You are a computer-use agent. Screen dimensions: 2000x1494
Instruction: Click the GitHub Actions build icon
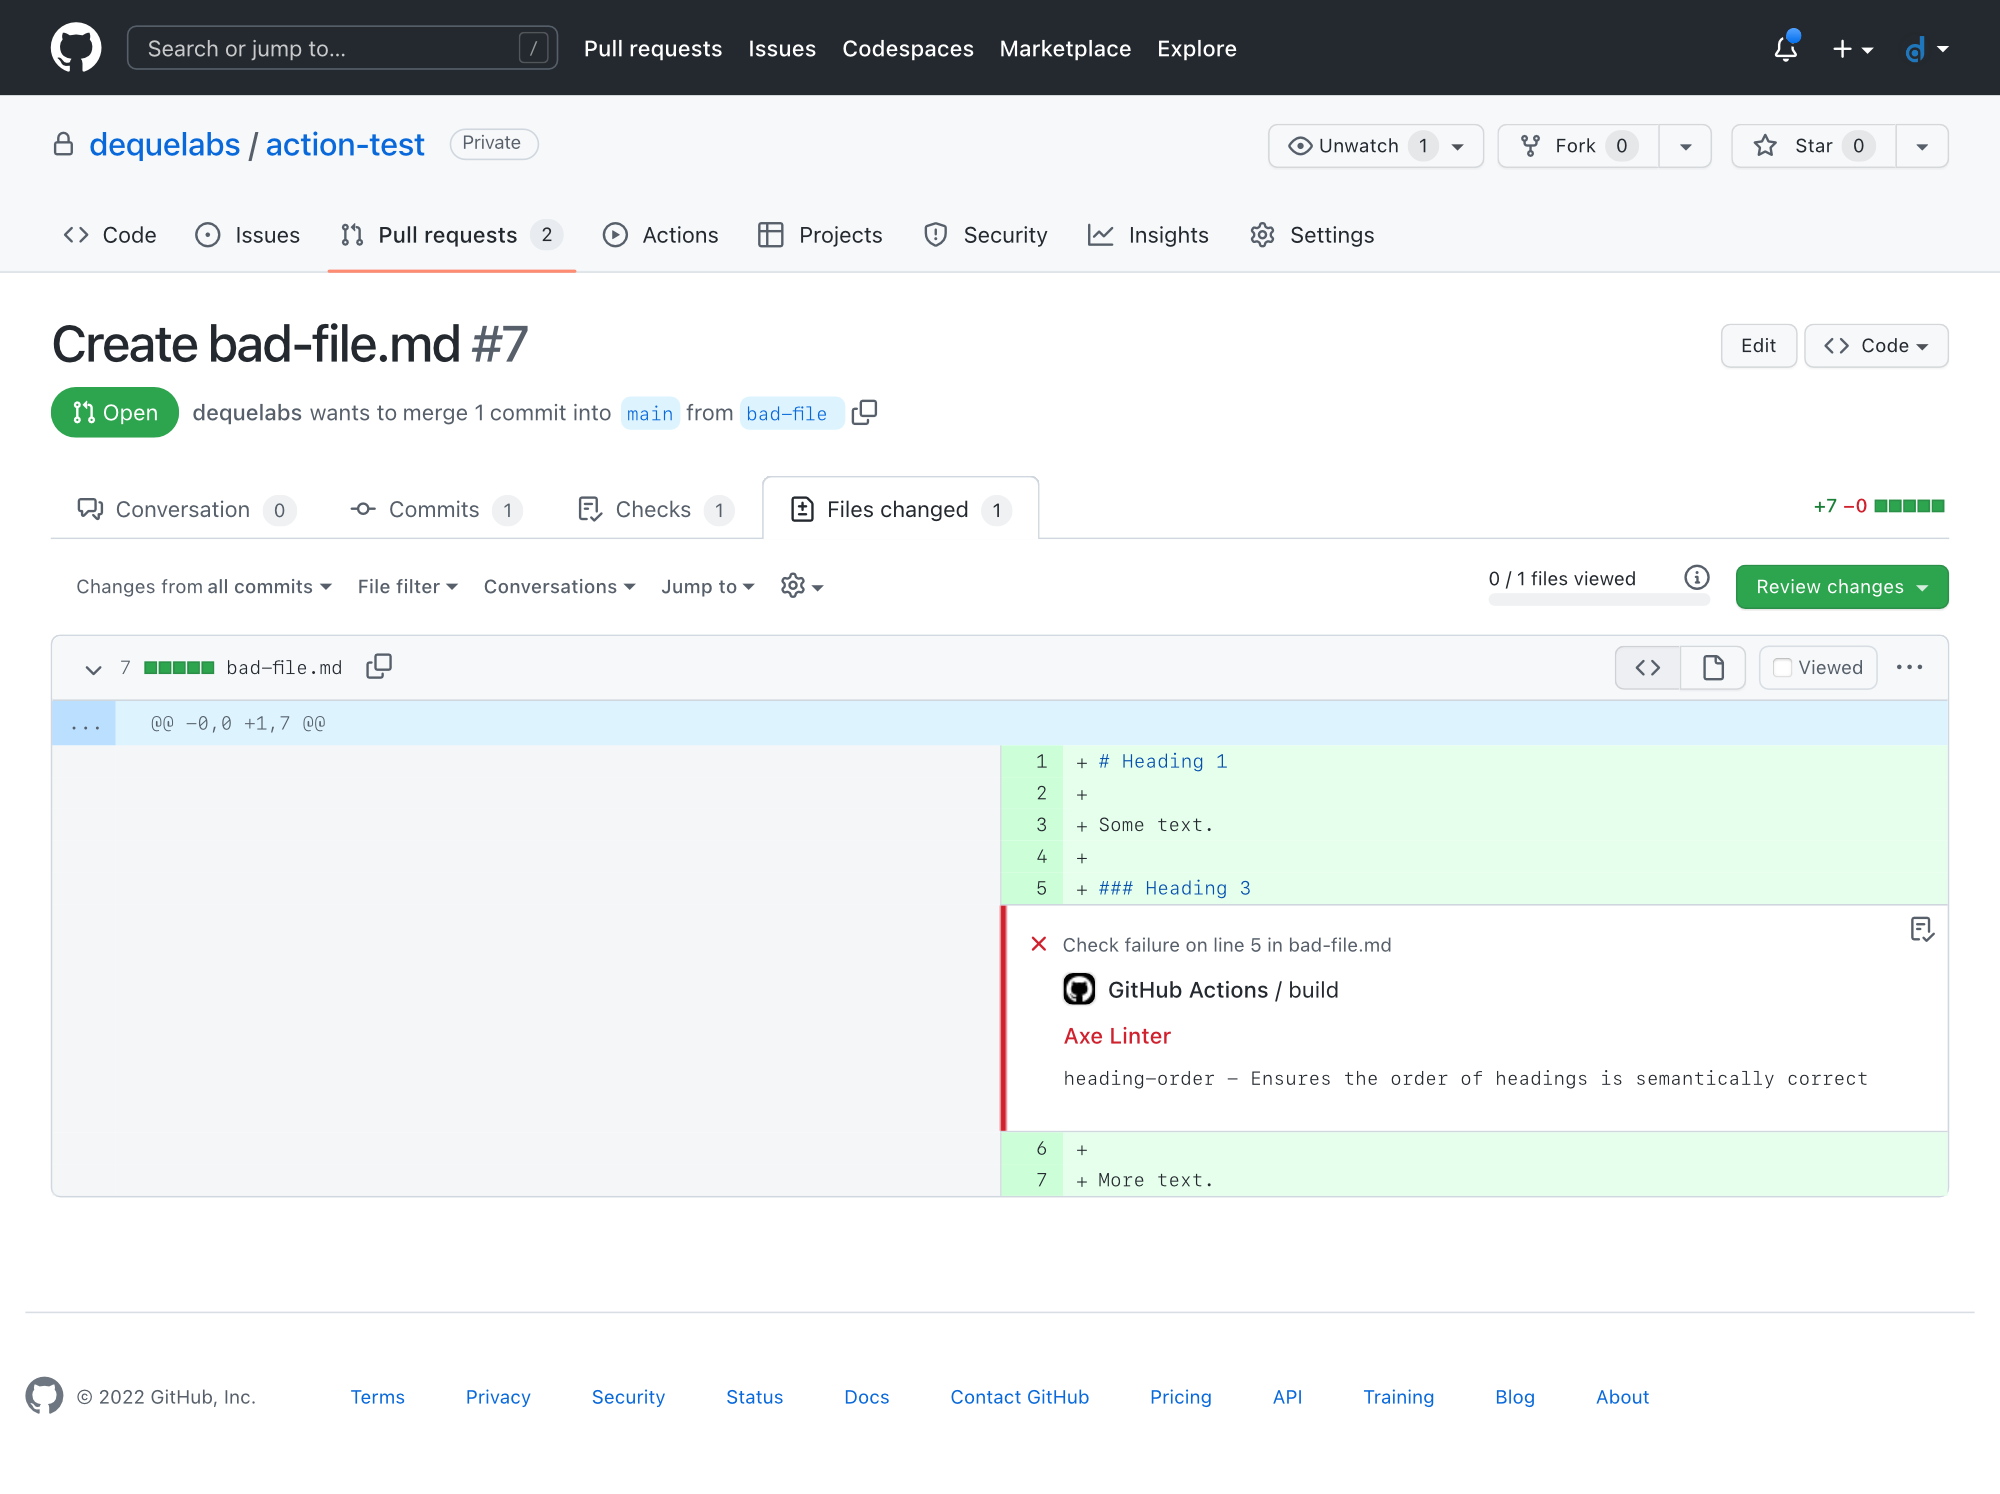coord(1080,989)
